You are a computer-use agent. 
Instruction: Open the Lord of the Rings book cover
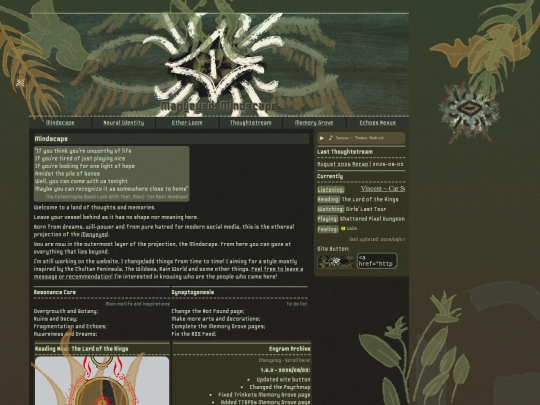click(102, 381)
